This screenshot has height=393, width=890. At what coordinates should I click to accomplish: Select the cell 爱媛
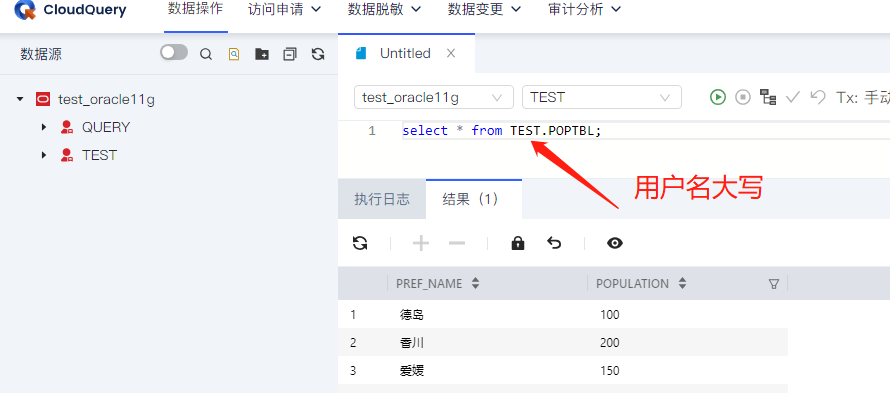[x=412, y=371]
